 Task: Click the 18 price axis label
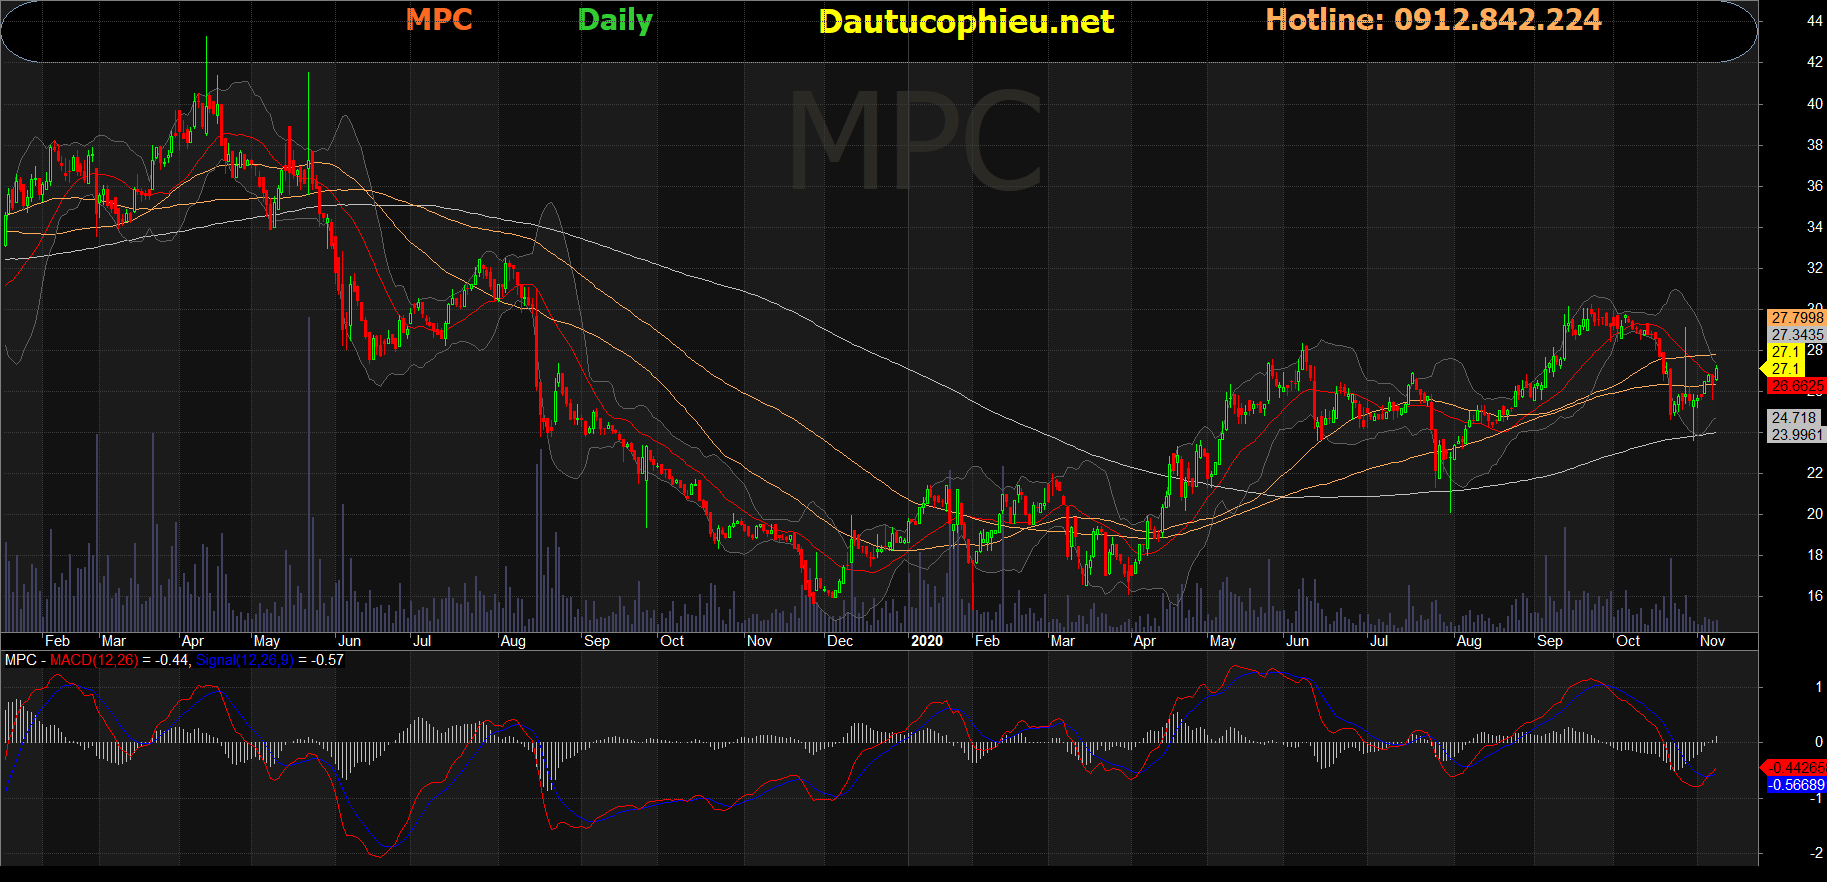tap(1815, 555)
